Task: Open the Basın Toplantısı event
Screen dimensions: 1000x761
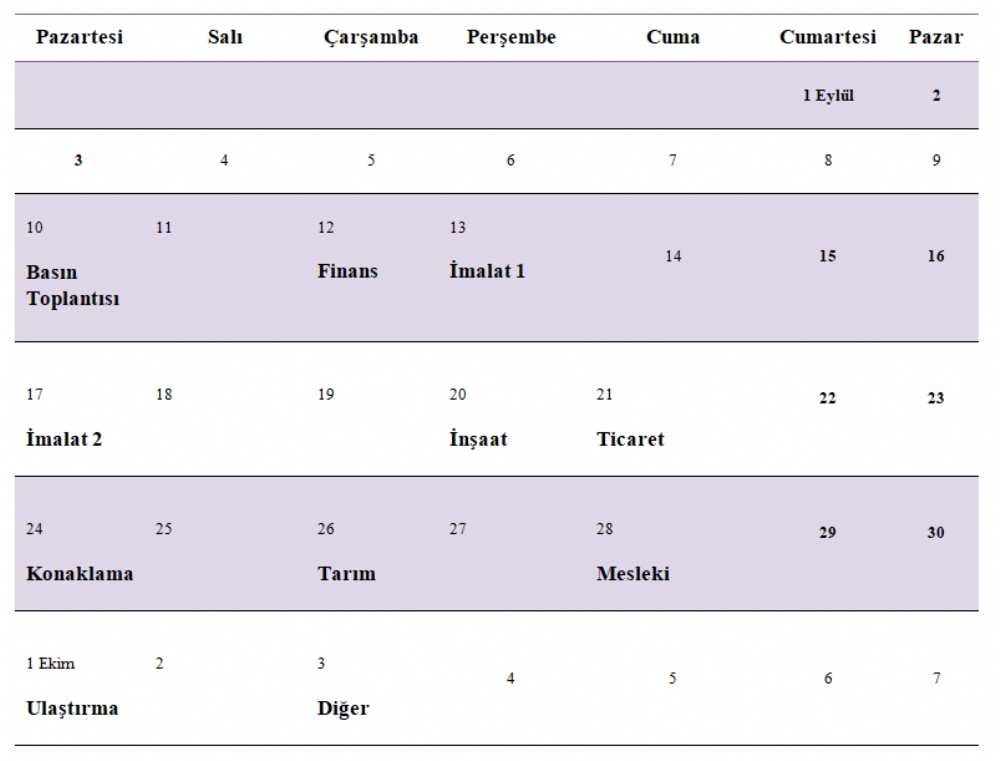Action: (x=73, y=285)
